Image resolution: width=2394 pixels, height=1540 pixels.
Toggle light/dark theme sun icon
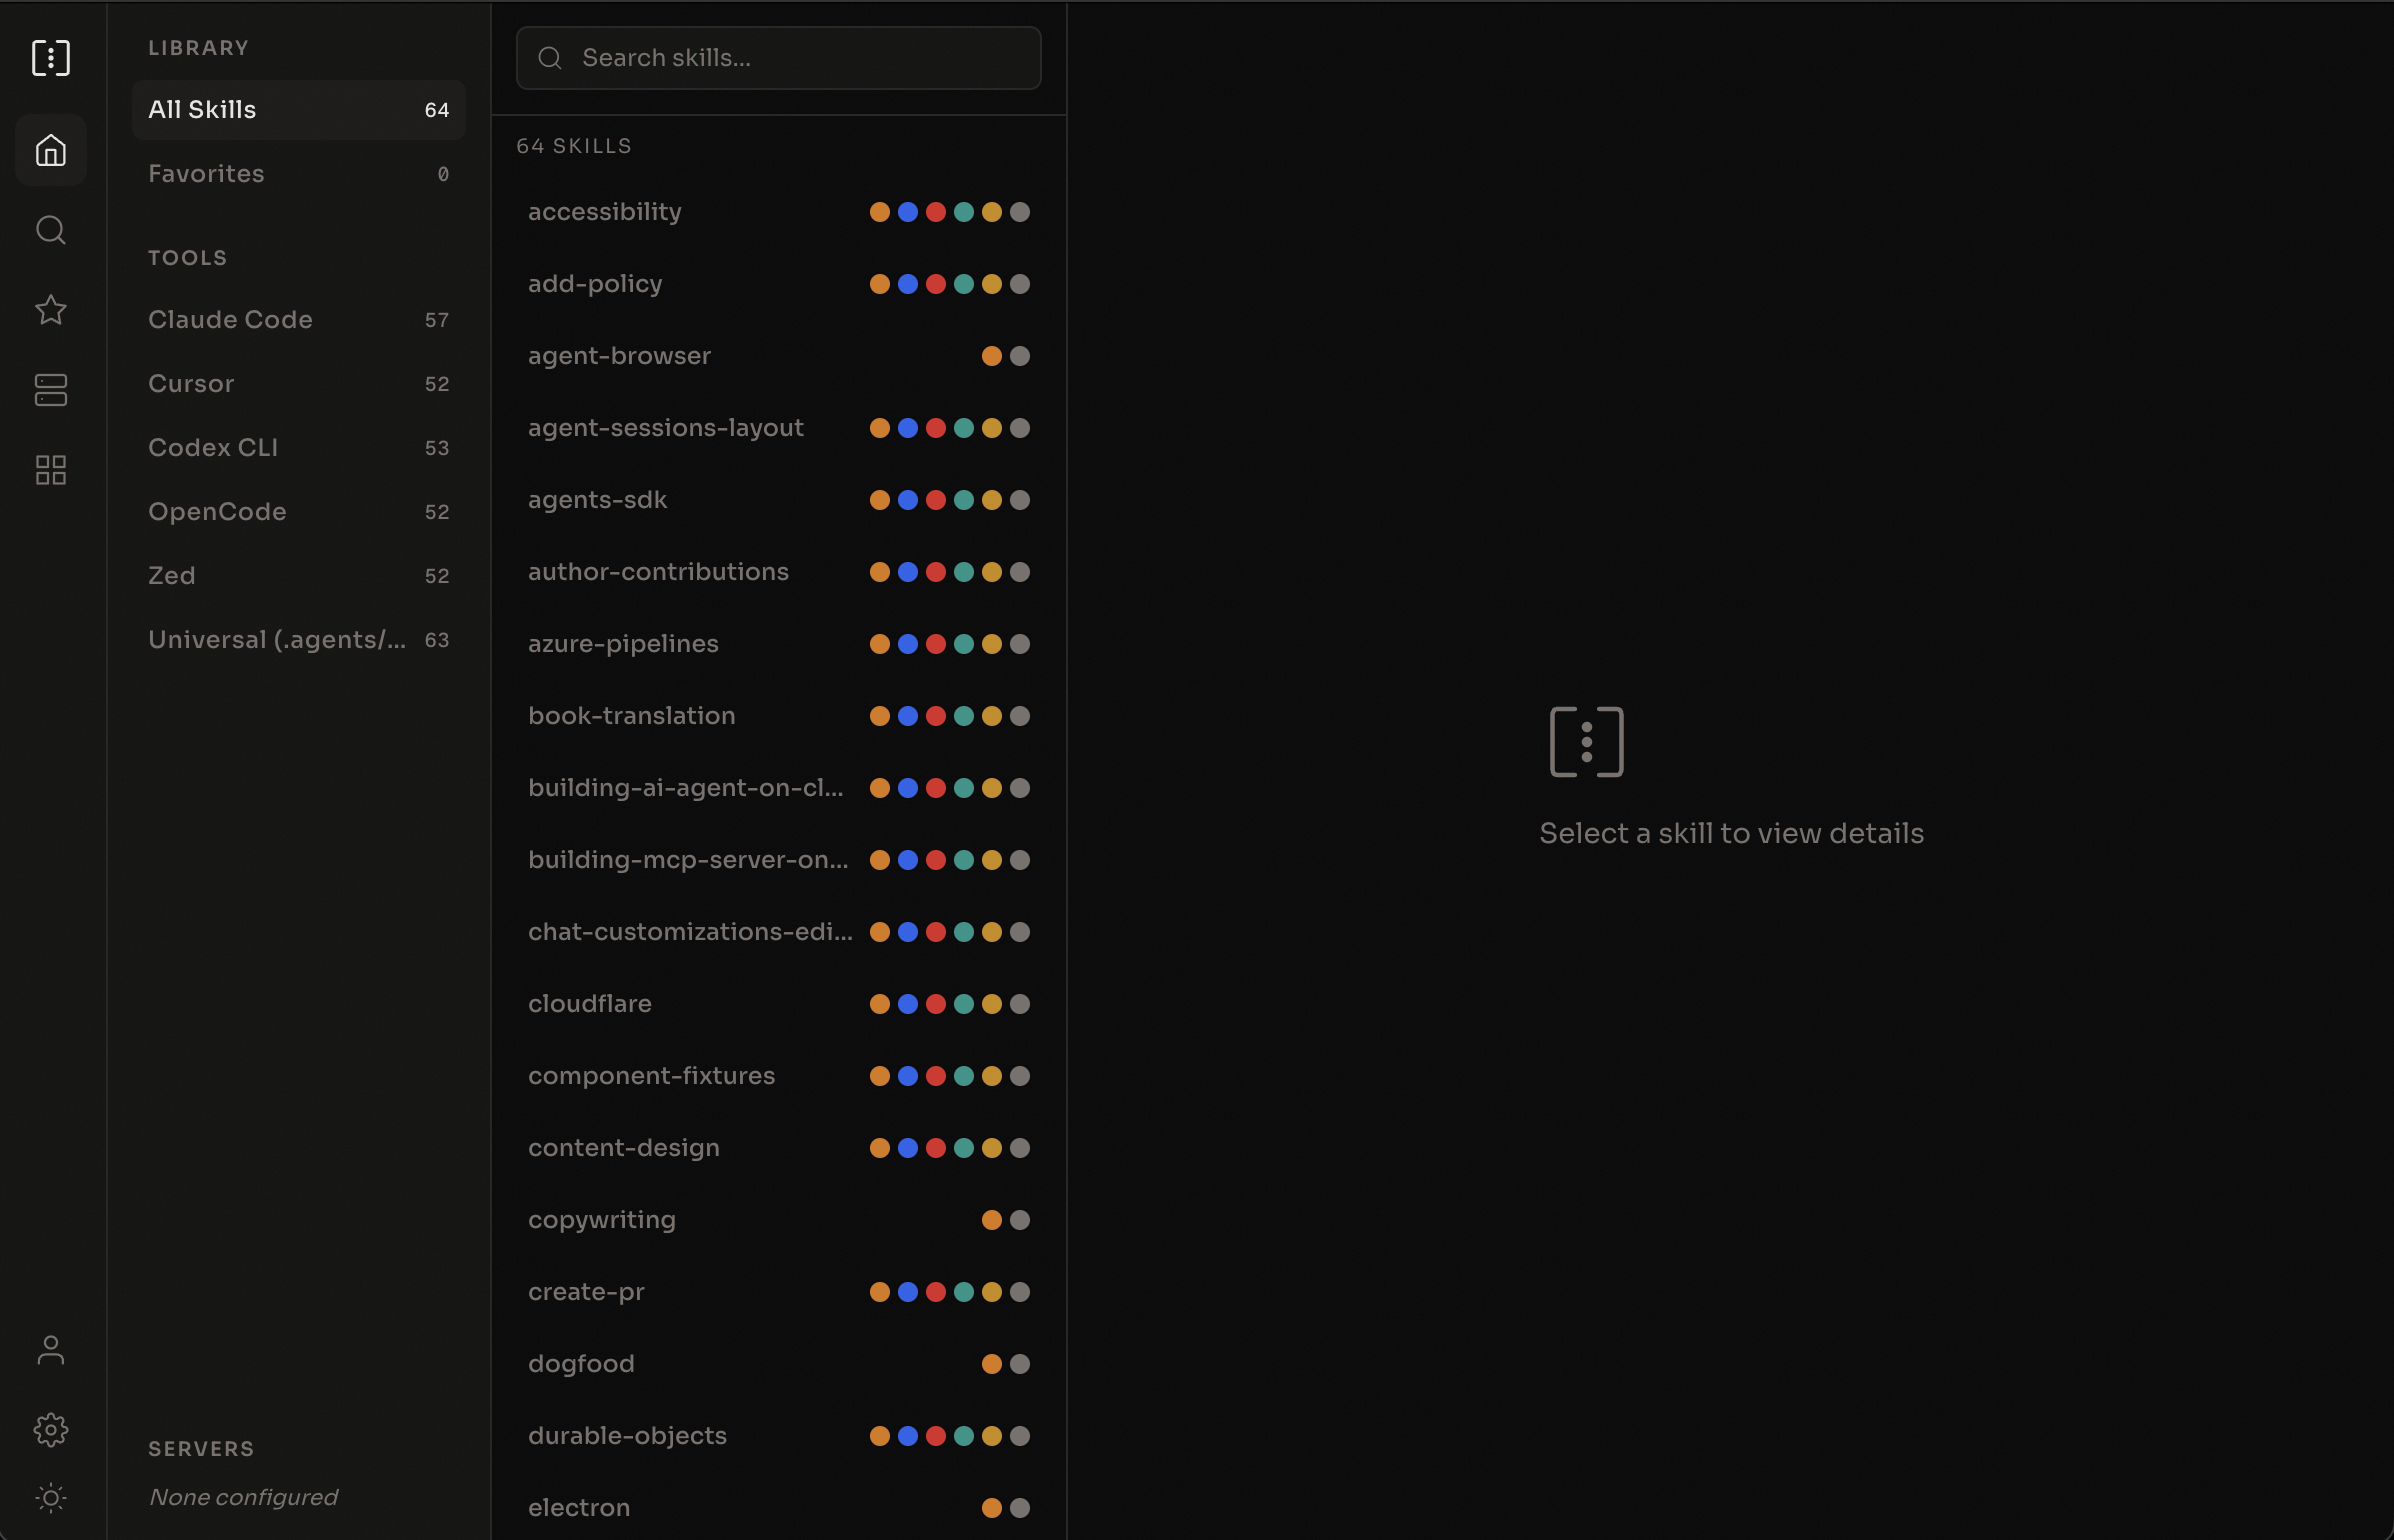click(51, 1498)
